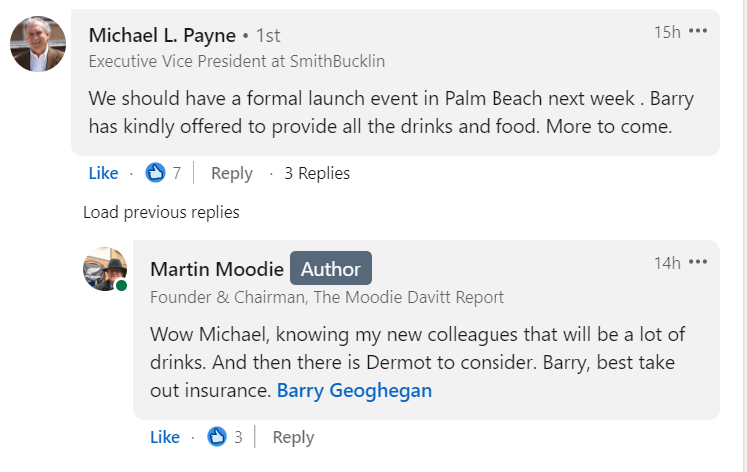747x472 pixels.
Task: Open Michael L. Payne's name link
Action: coord(162,36)
